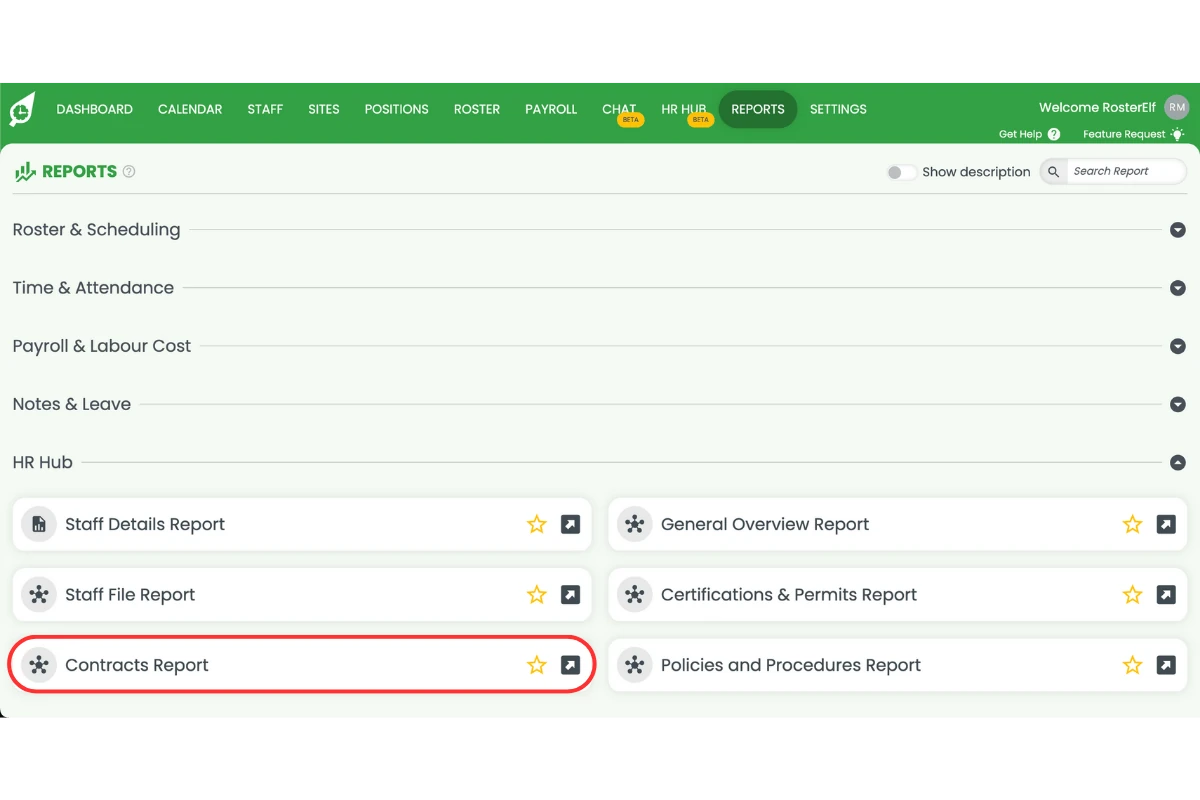The height and width of the screenshot is (800, 1200).
Task: Open Certifications & Permits Report arrow icon
Action: (1166, 595)
